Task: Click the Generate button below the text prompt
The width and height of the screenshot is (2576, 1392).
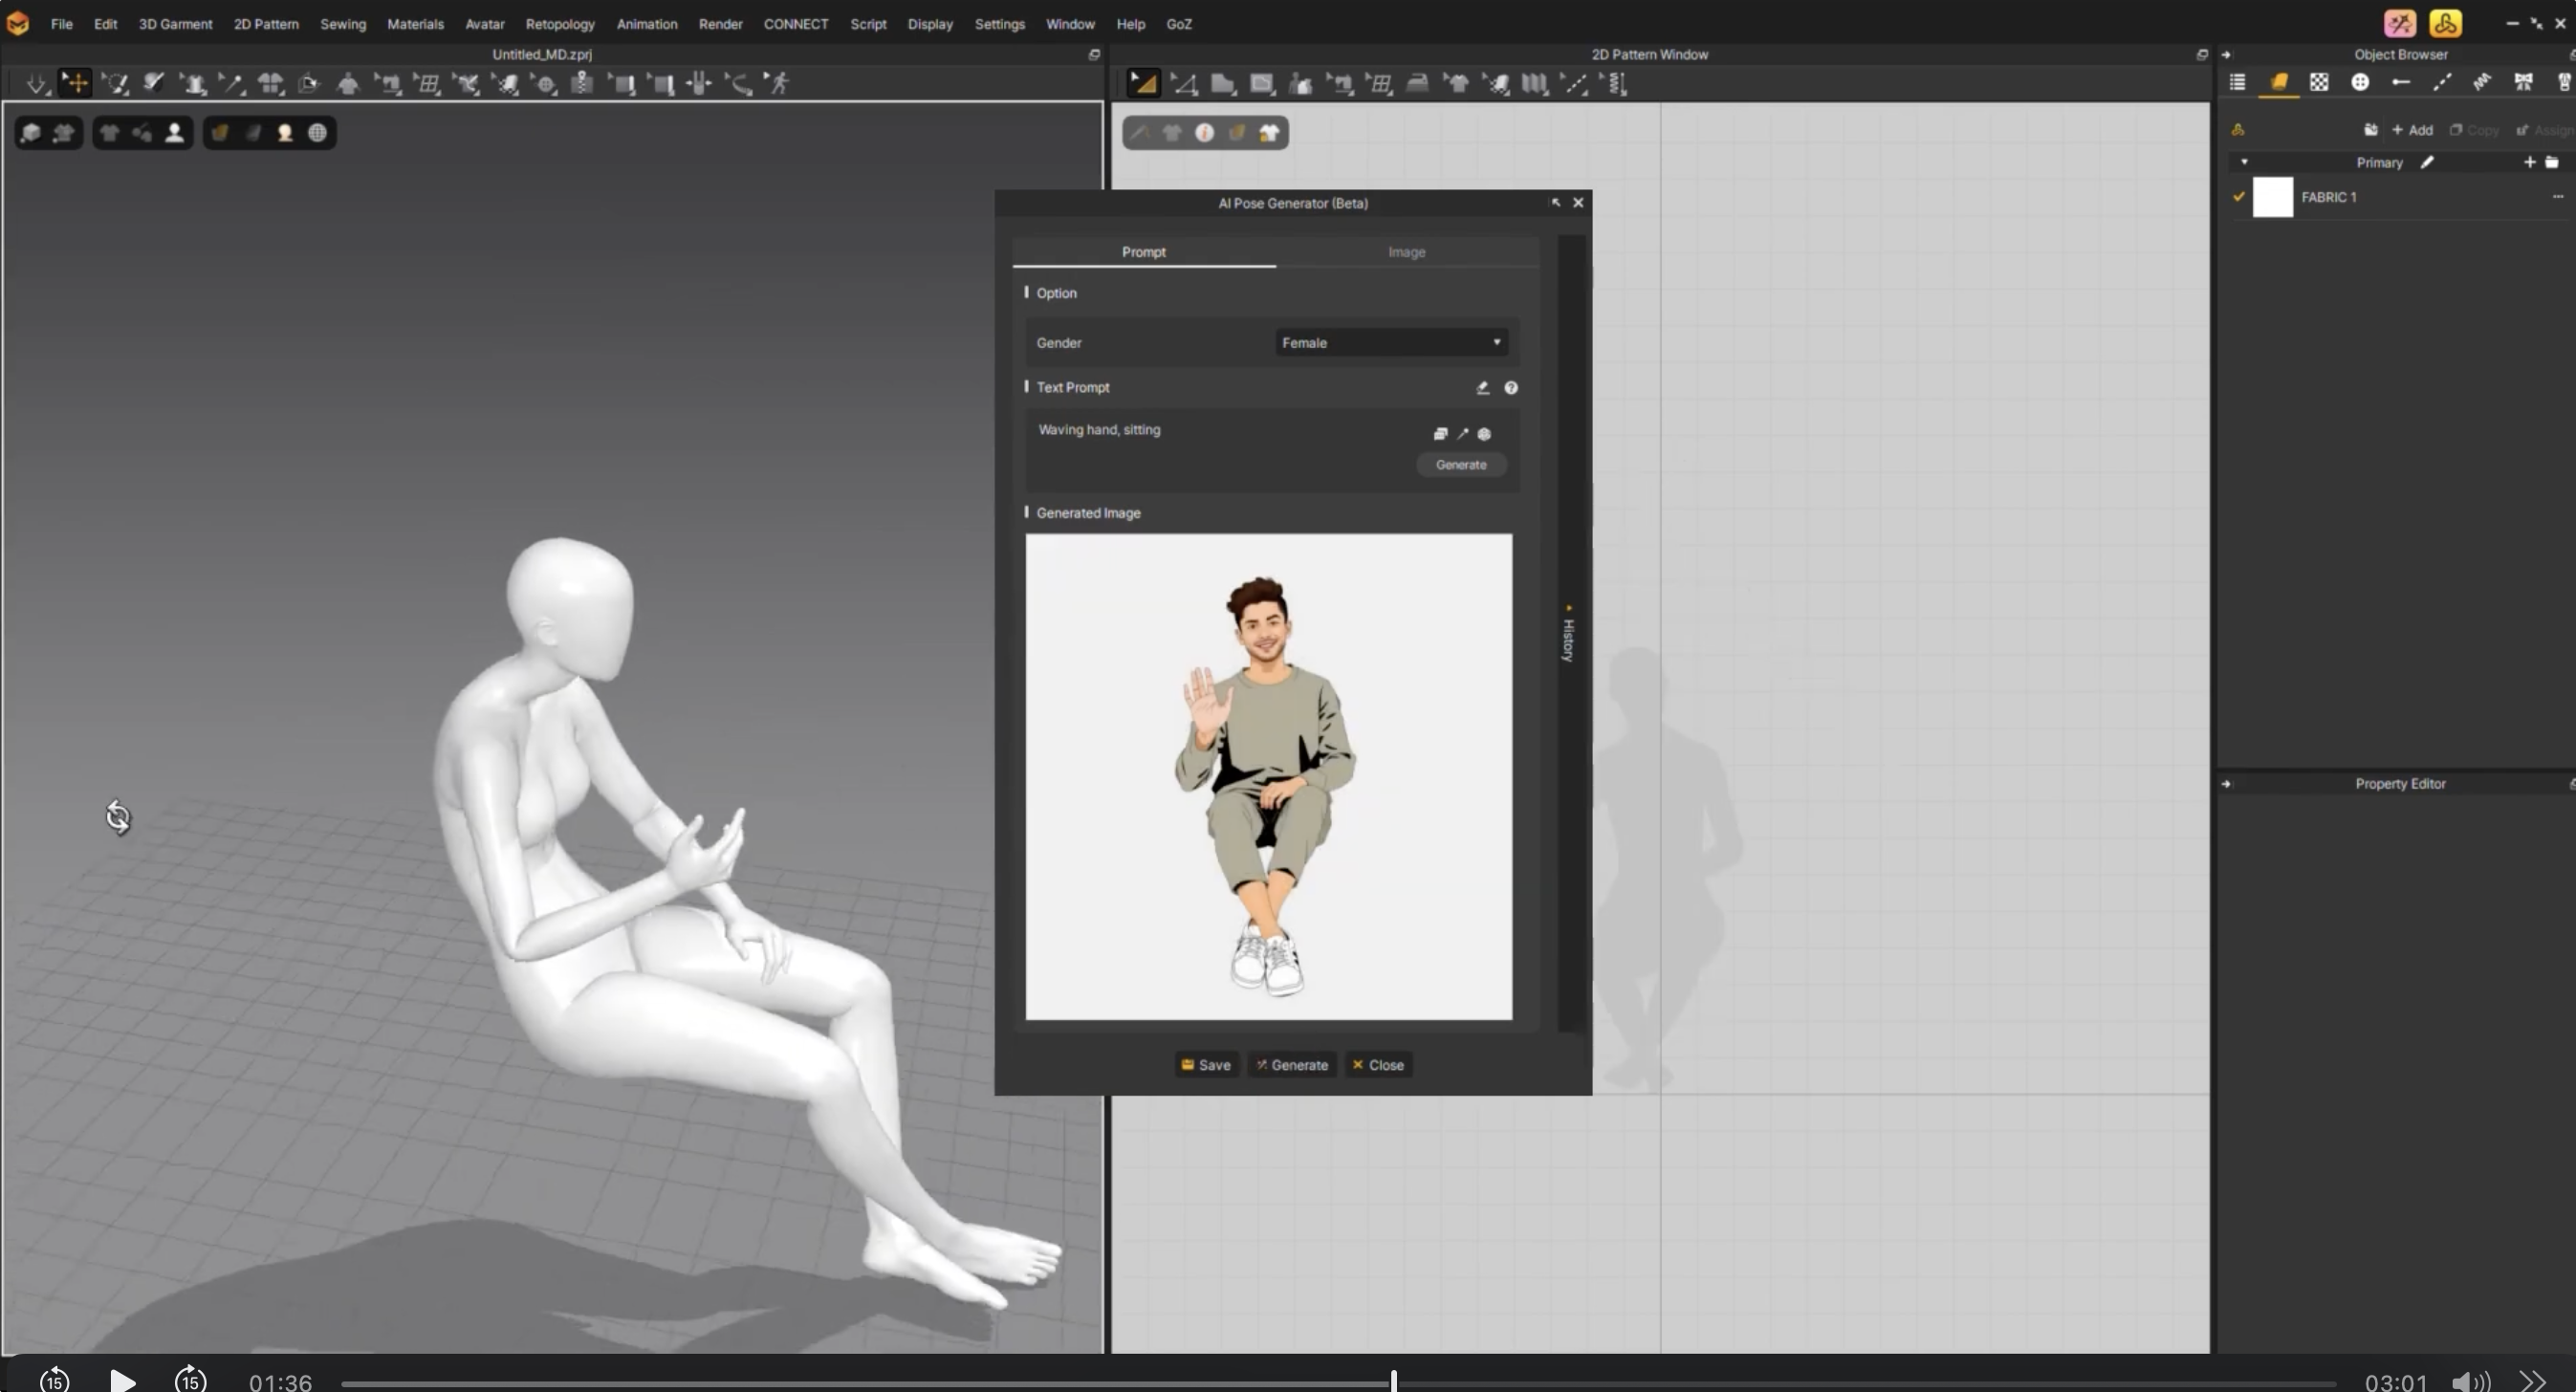Action: tap(1461, 464)
